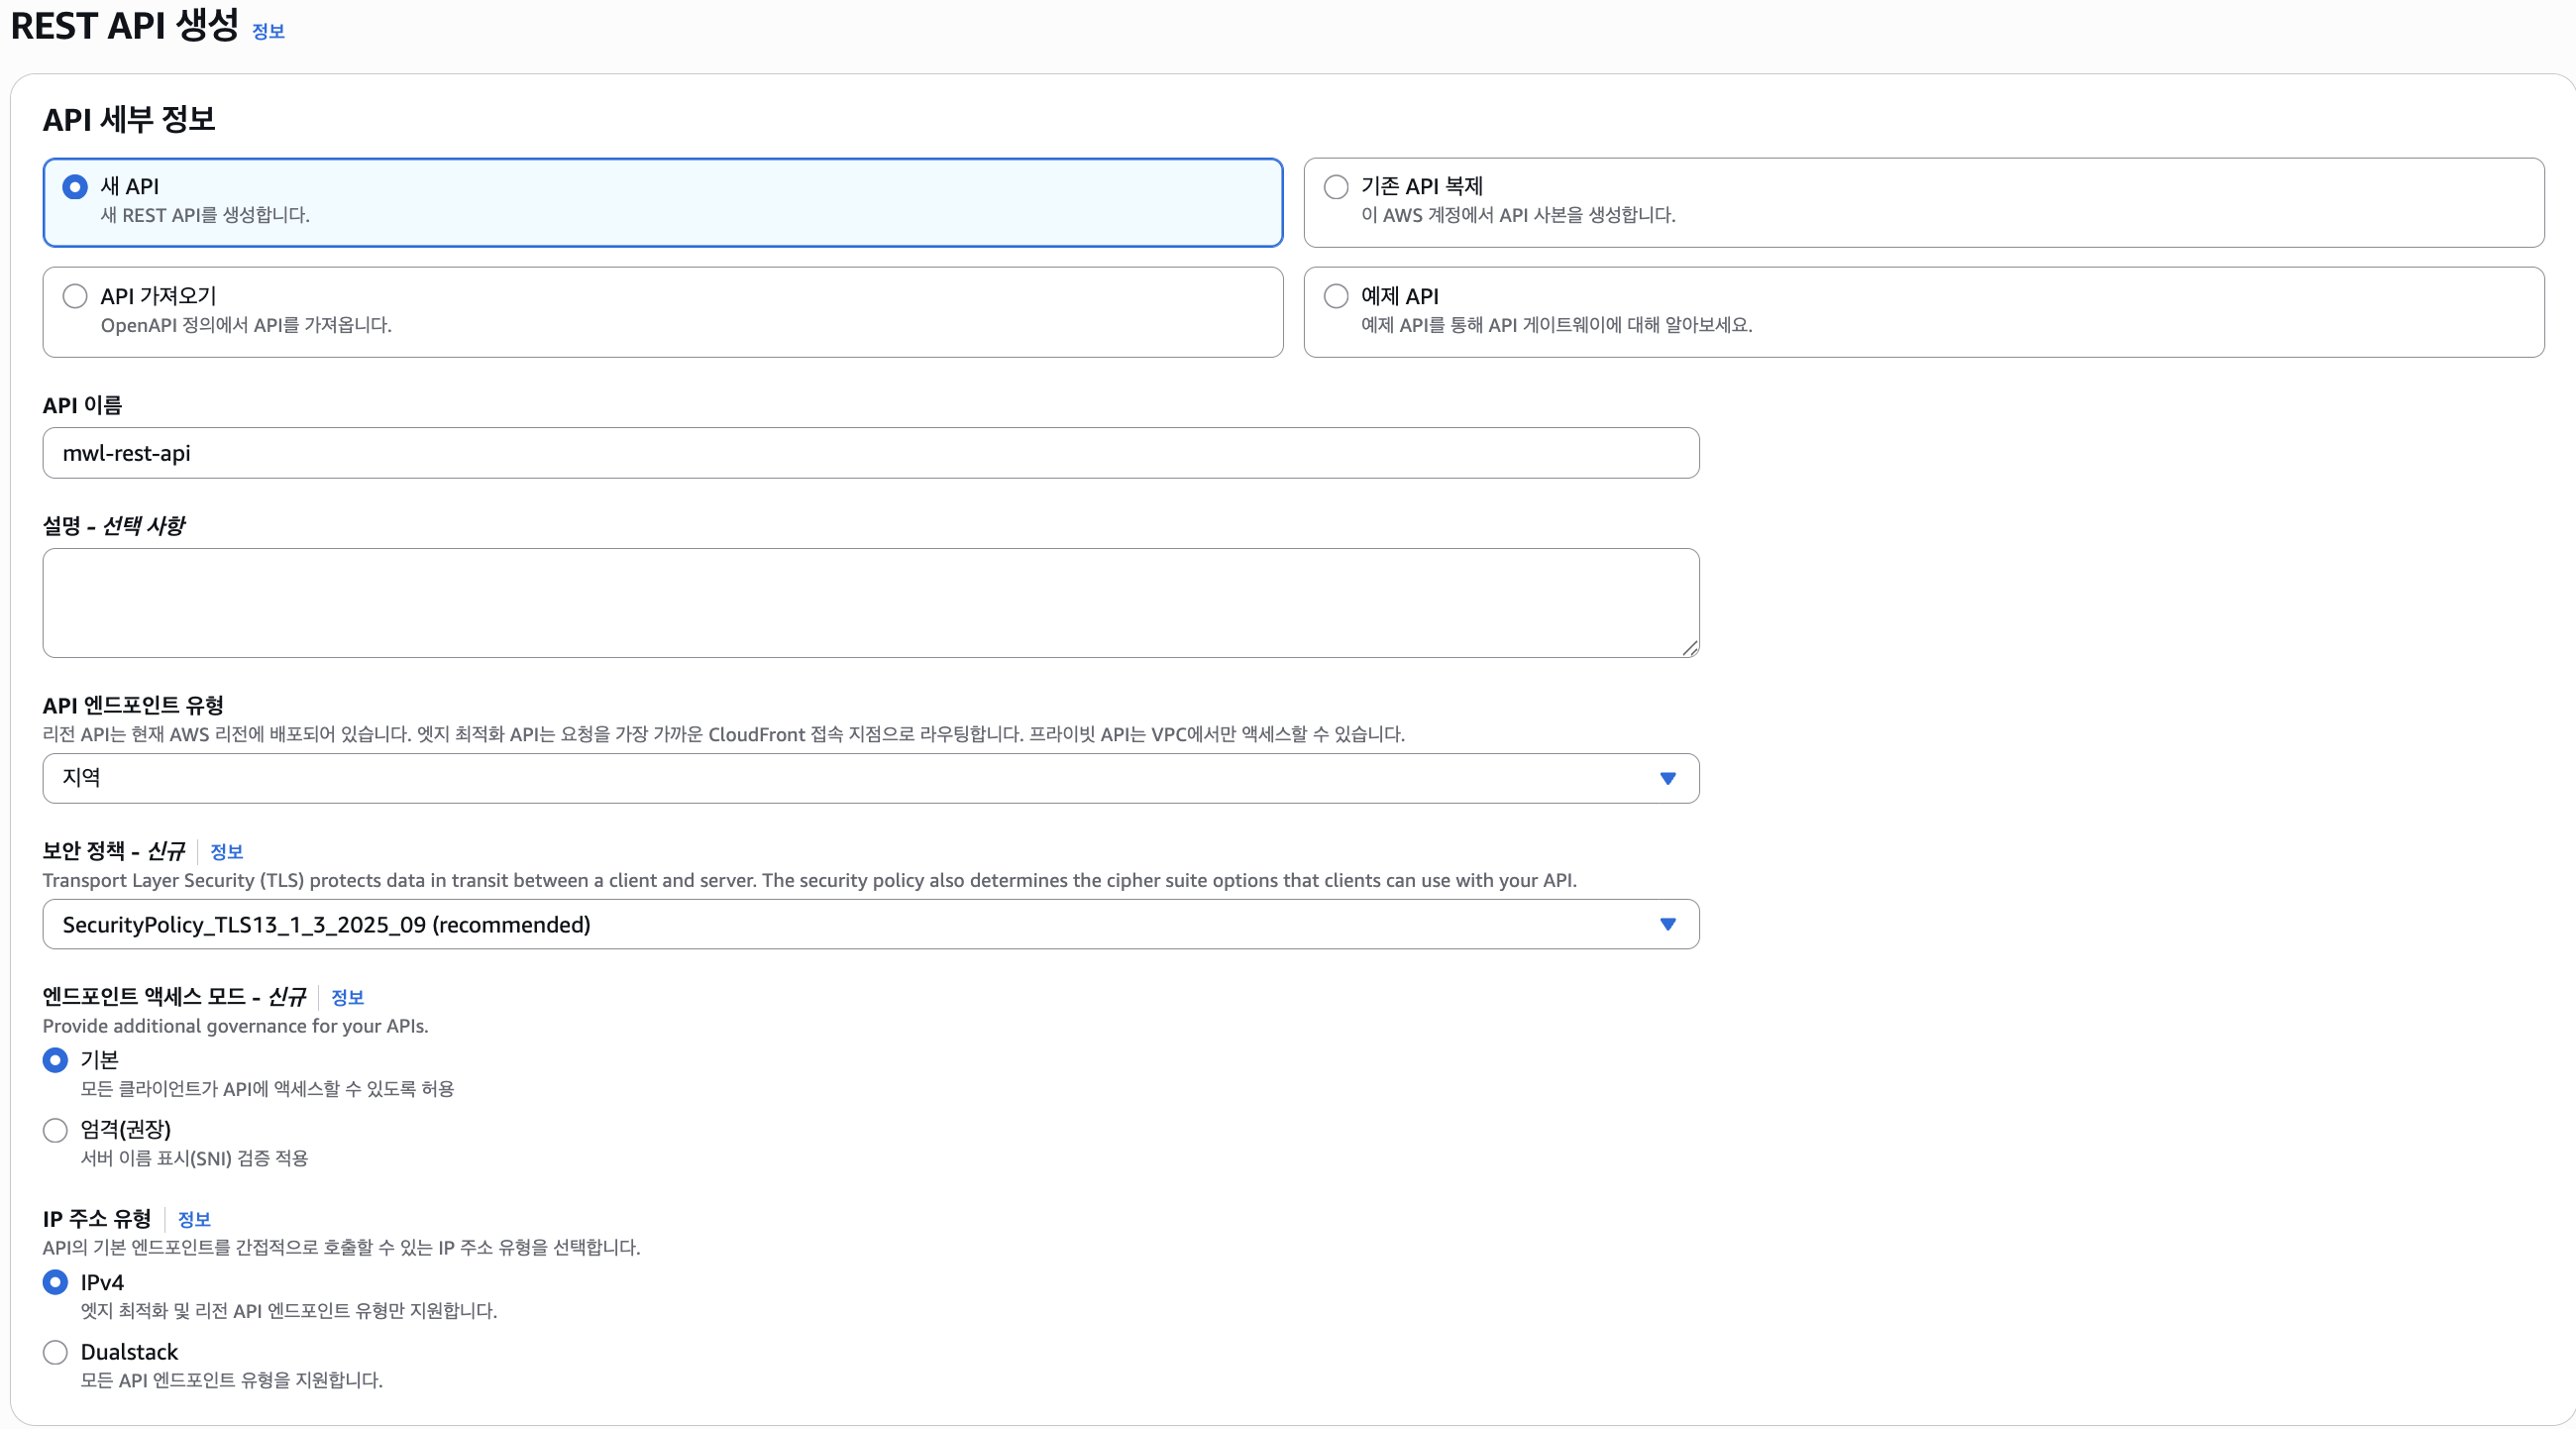Click the arrow icon of SecurityPolicy dropdown
Viewport: 2576px width, 1429px height.
click(1667, 924)
